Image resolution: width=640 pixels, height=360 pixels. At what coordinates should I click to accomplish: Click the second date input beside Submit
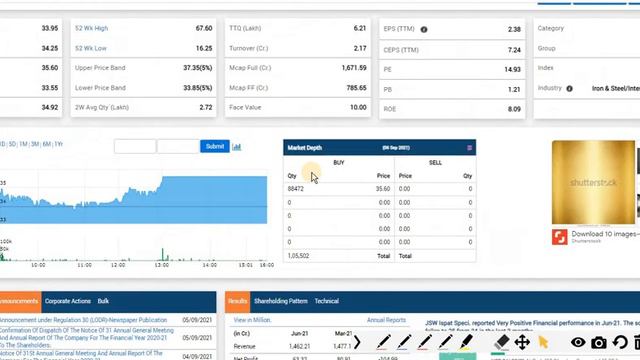click(178, 146)
